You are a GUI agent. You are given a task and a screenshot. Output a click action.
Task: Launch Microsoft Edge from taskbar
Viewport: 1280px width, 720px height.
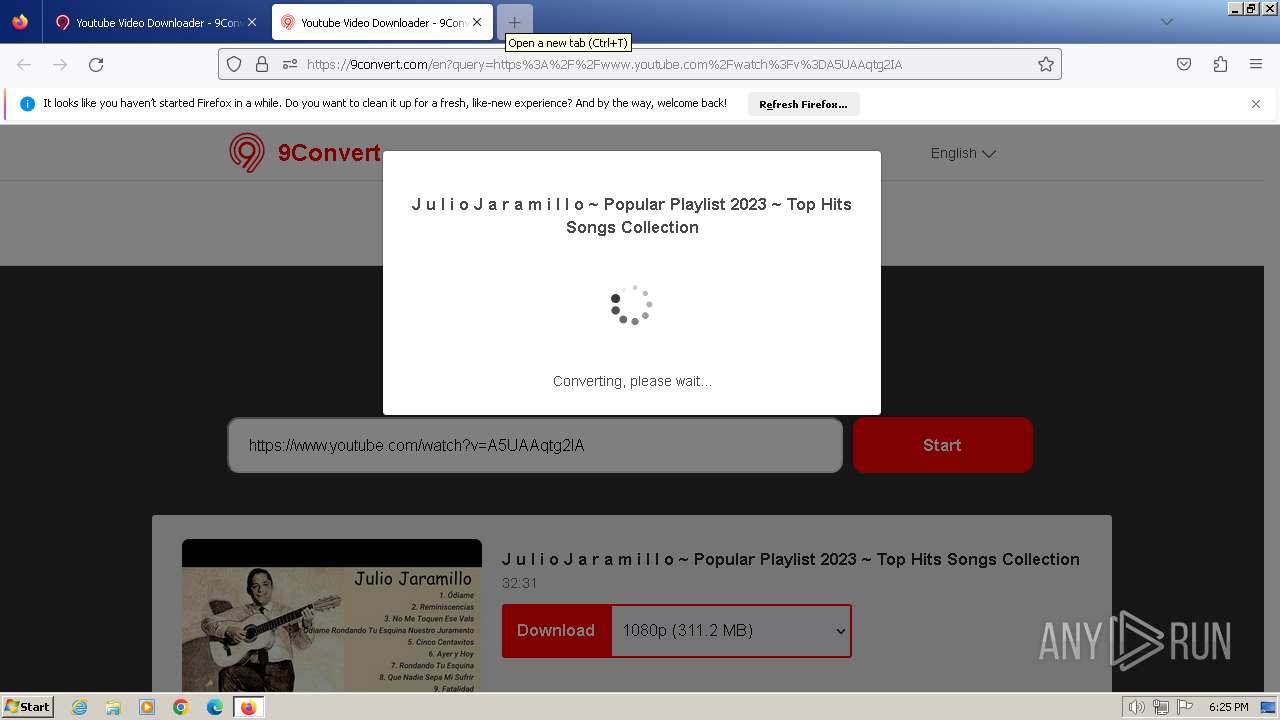(x=215, y=707)
